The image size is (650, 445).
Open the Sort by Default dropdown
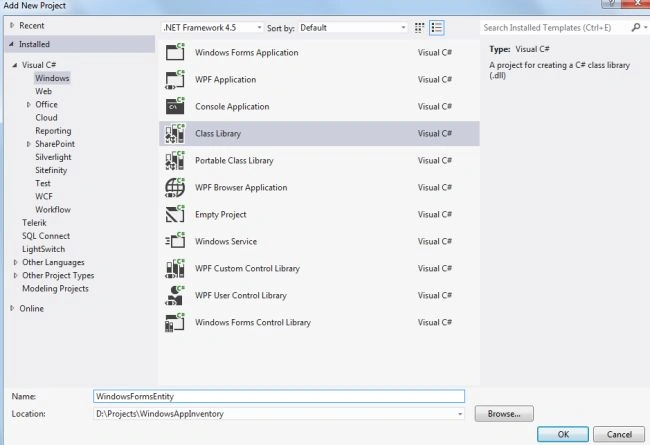[x=353, y=28]
